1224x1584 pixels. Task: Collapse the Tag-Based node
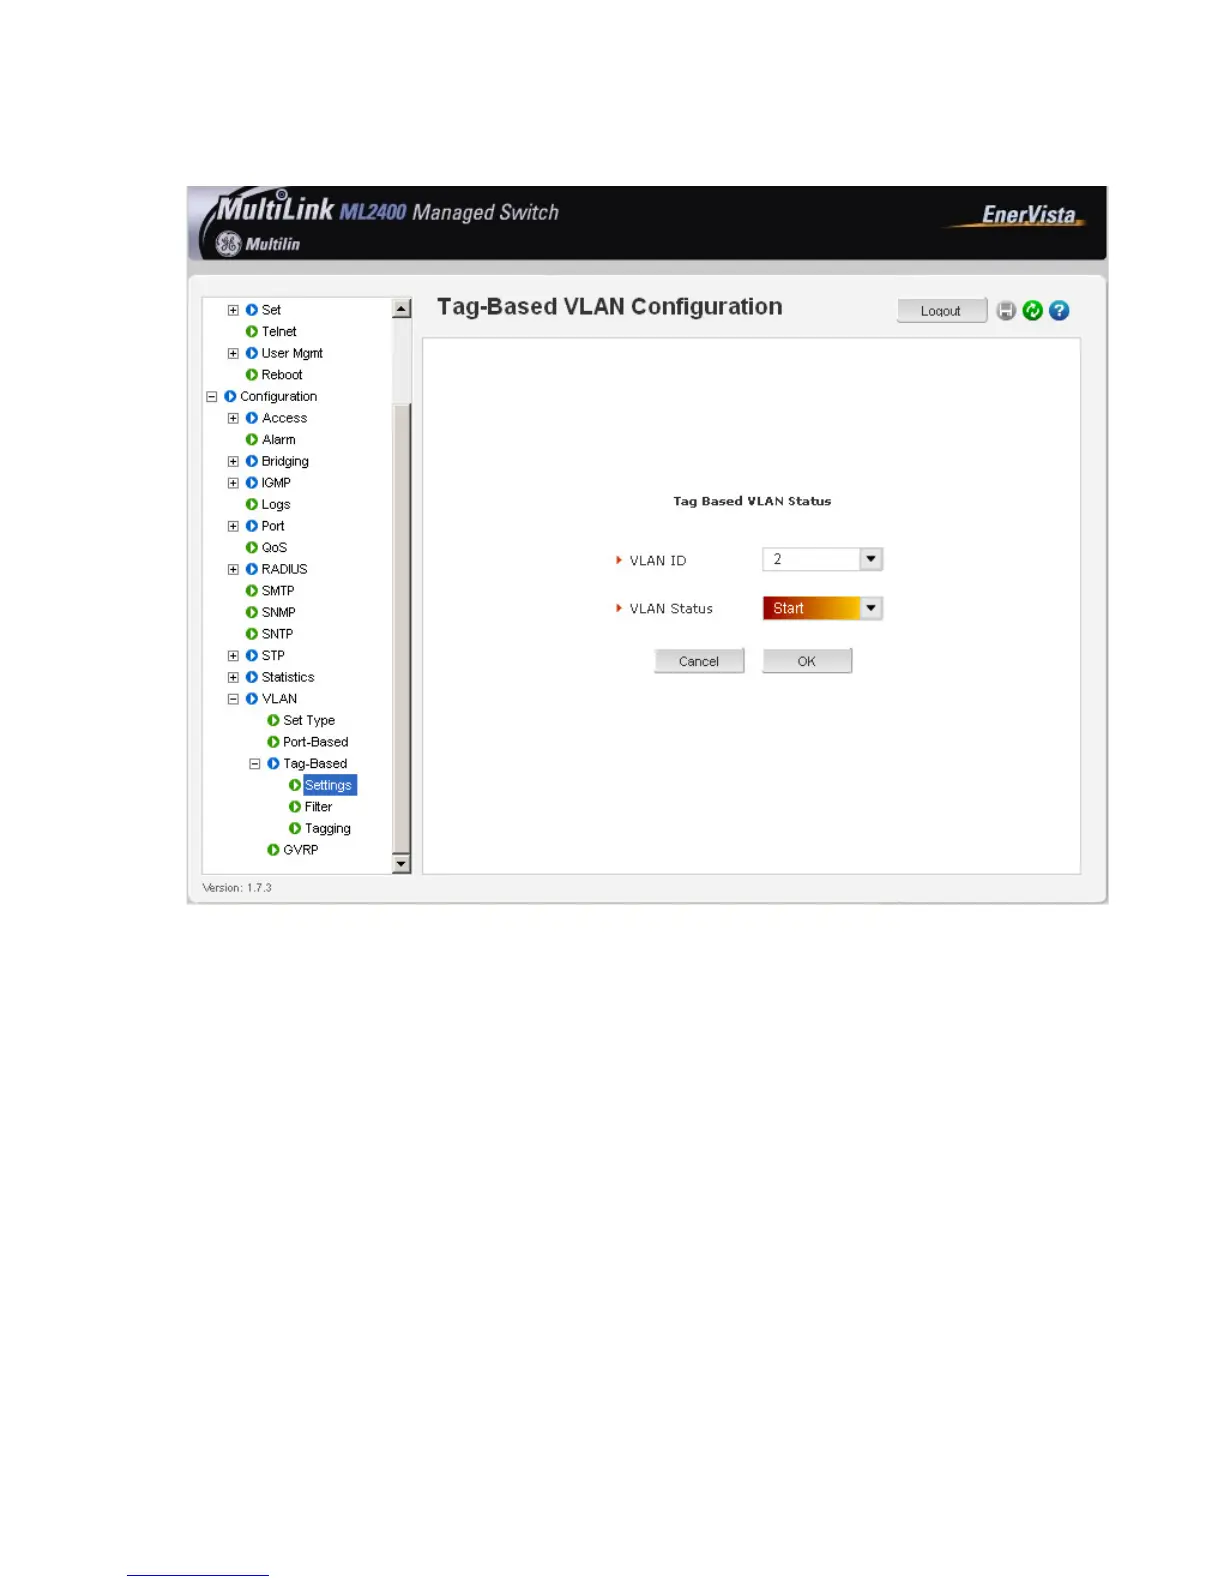click(x=255, y=764)
